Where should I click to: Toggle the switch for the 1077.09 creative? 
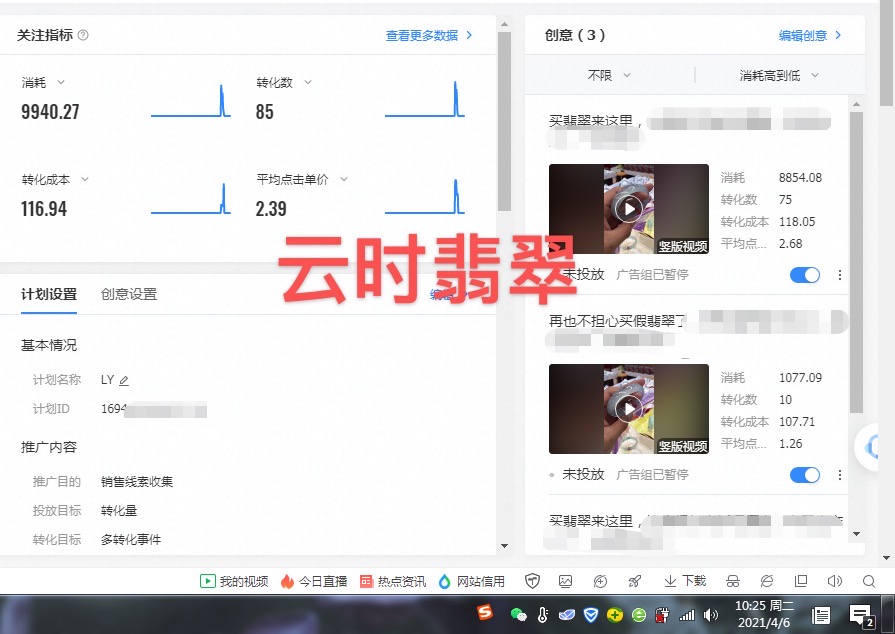[x=805, y=475]
